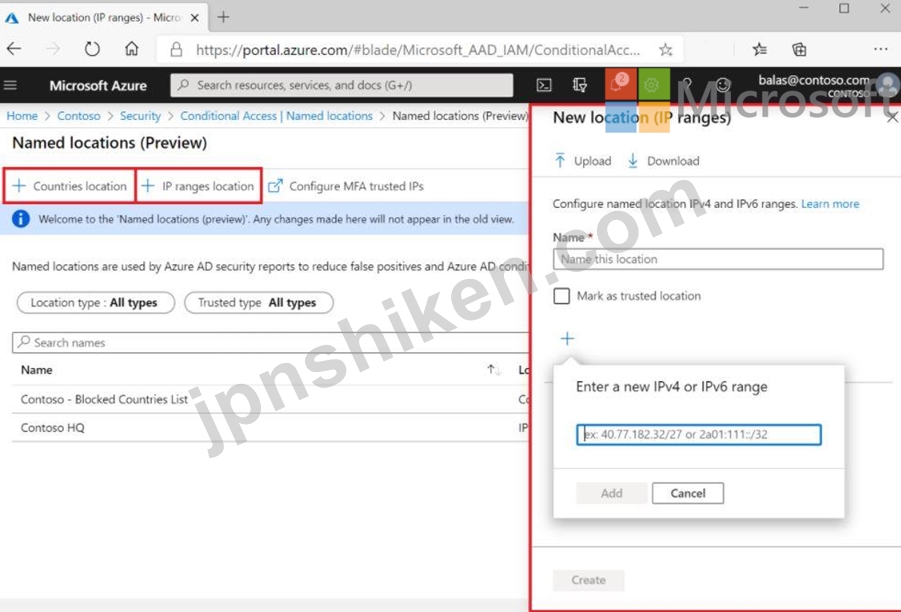Open browser favorites list

[x=760, y=50]
